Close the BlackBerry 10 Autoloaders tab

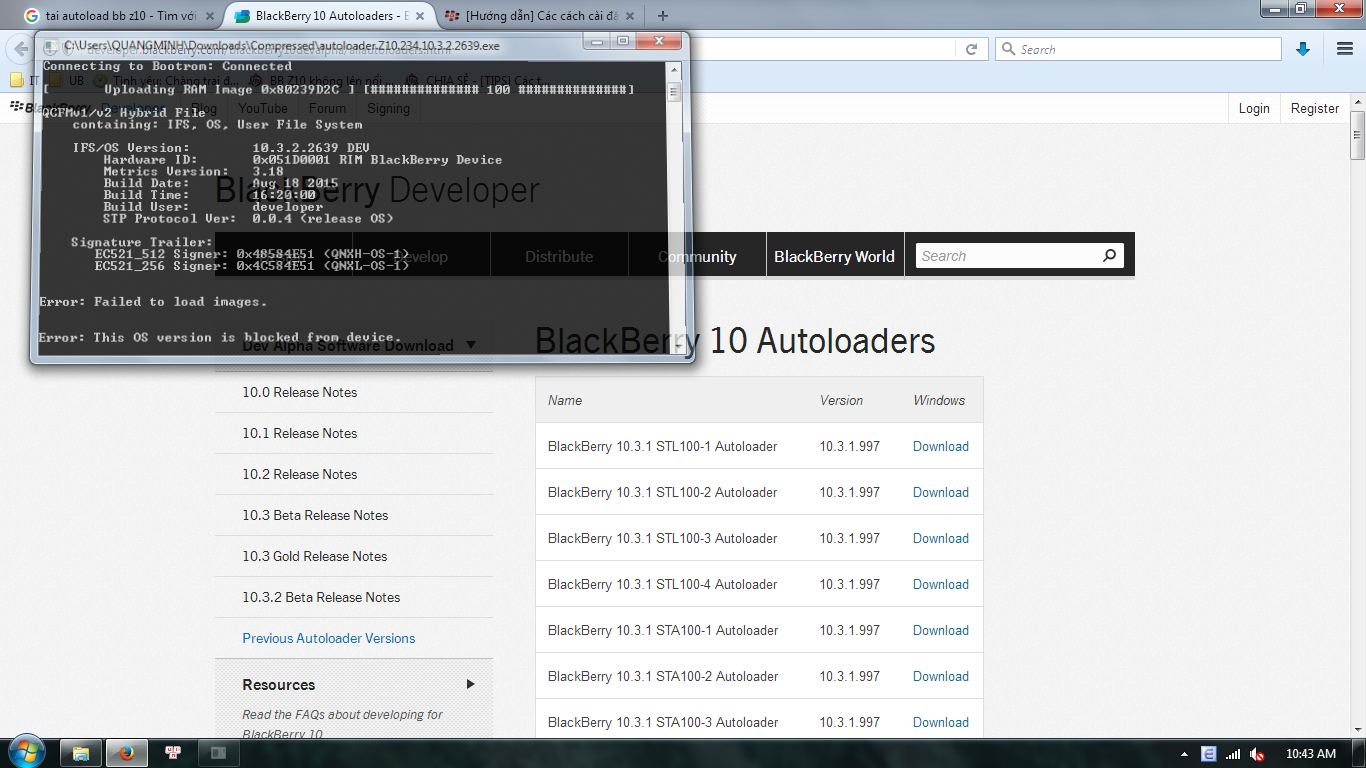tap(420, 16)
